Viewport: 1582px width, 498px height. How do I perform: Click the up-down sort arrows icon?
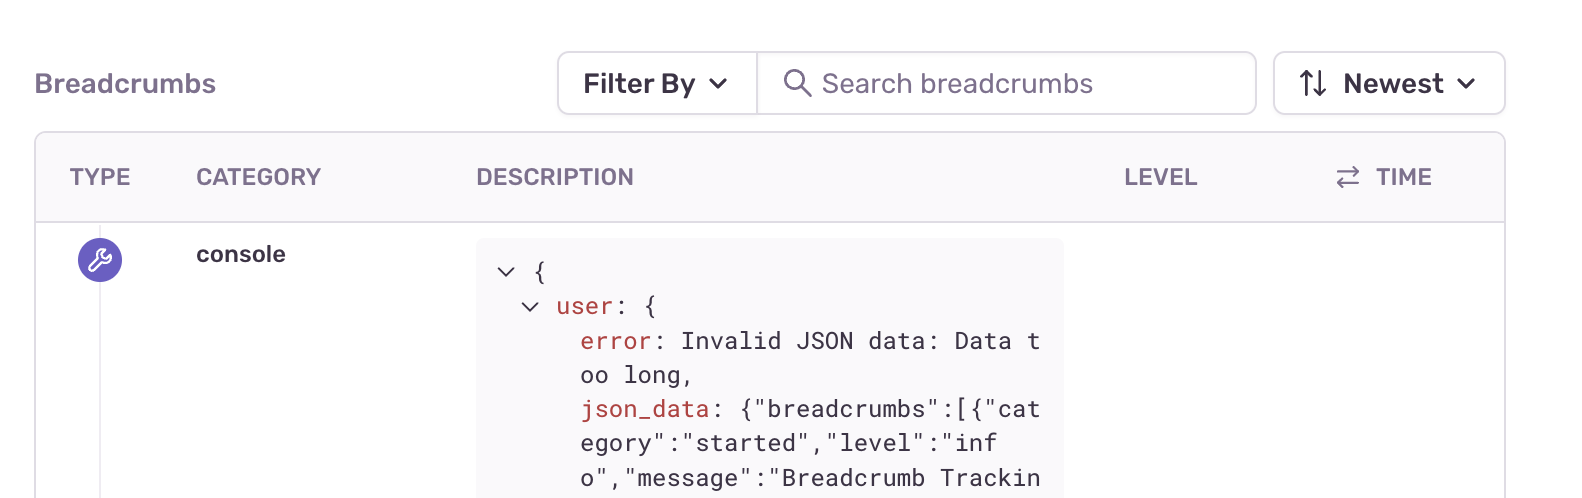click(1313, 83)
